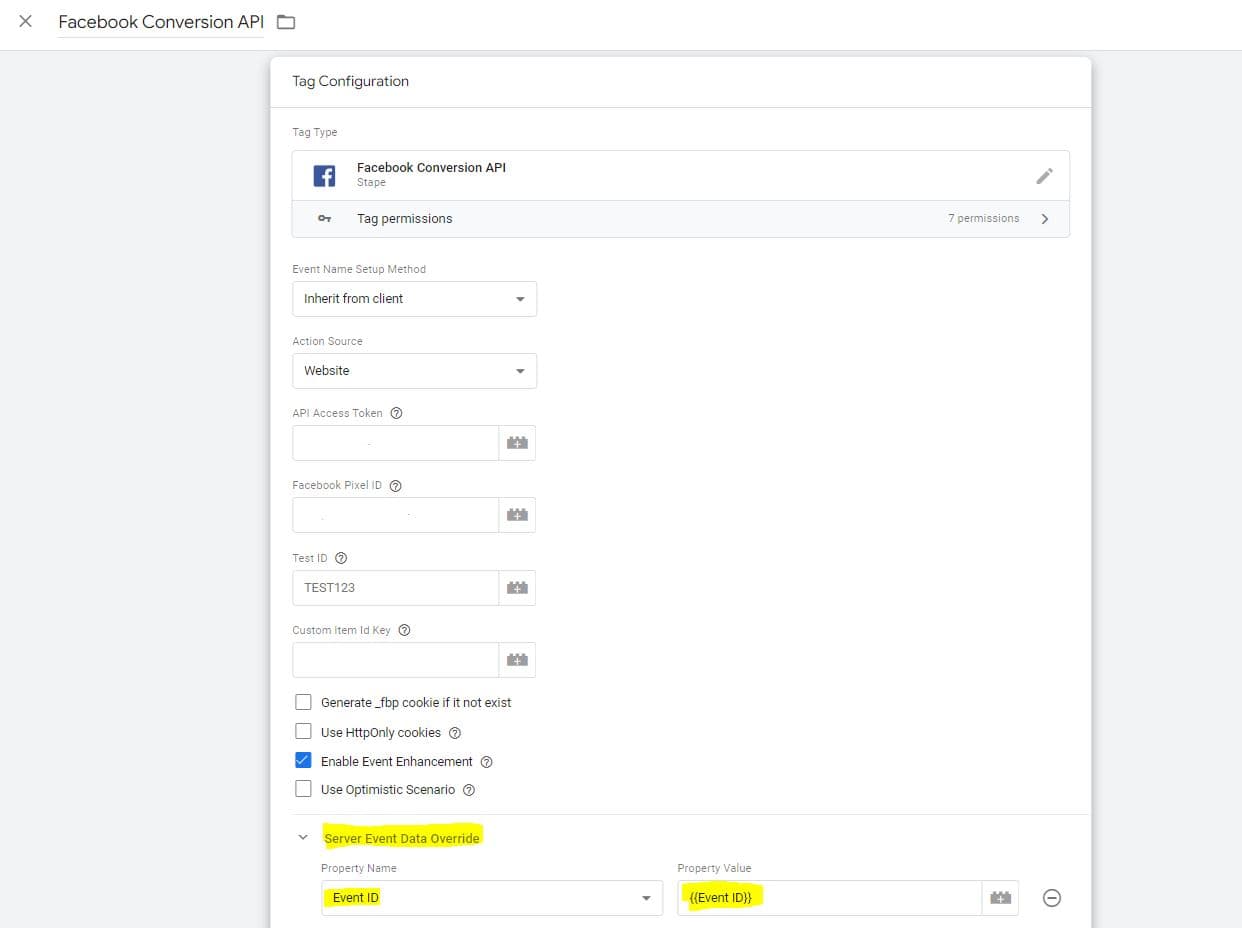Disable Enable Event Enhancement
The image size is (1242, 928).
(303, 760)
